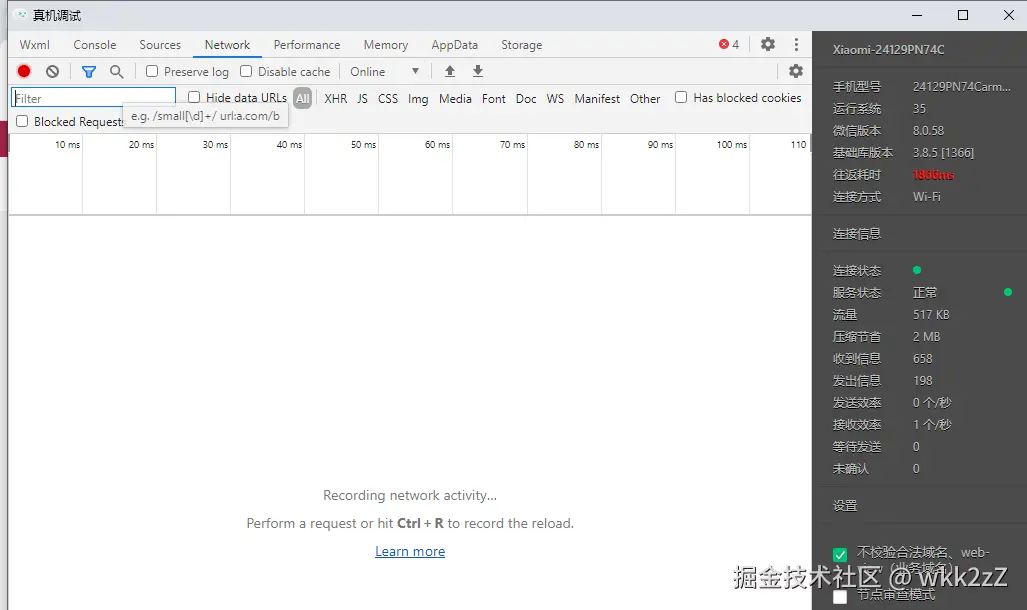Open the three-dot DevTools menu
Image resolution: width=1027 pixels, height=610 pixels.
796,45
